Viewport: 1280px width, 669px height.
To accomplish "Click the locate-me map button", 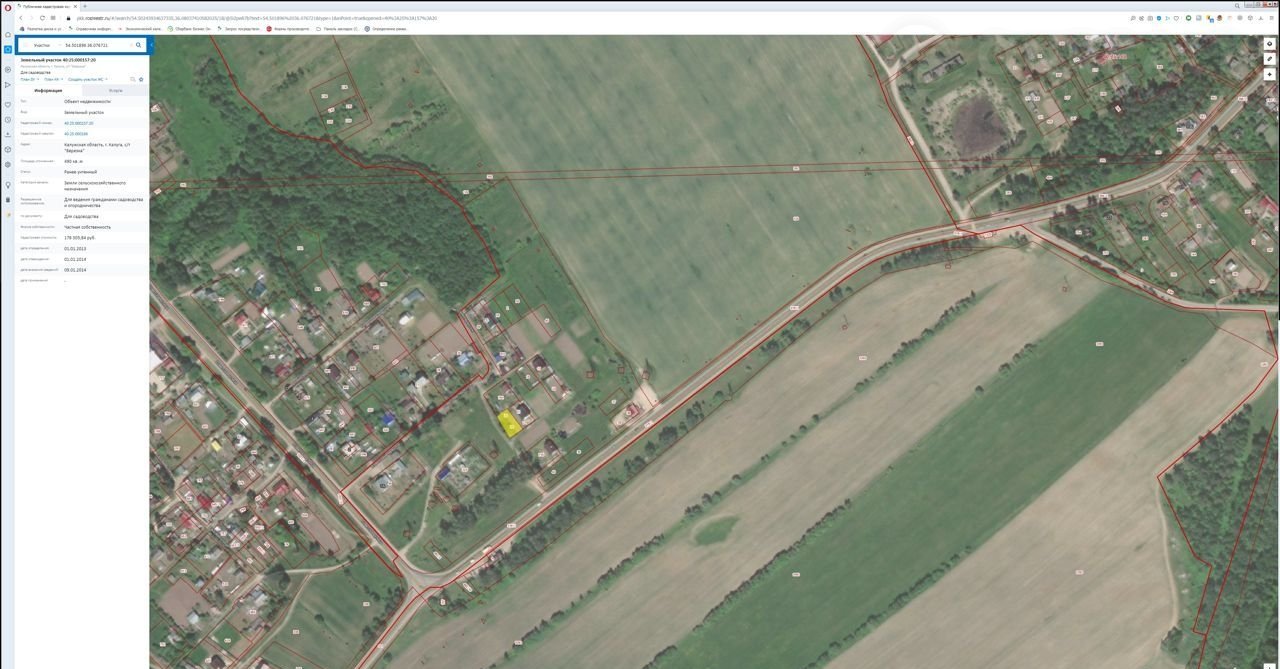I will click(1269, 75).
